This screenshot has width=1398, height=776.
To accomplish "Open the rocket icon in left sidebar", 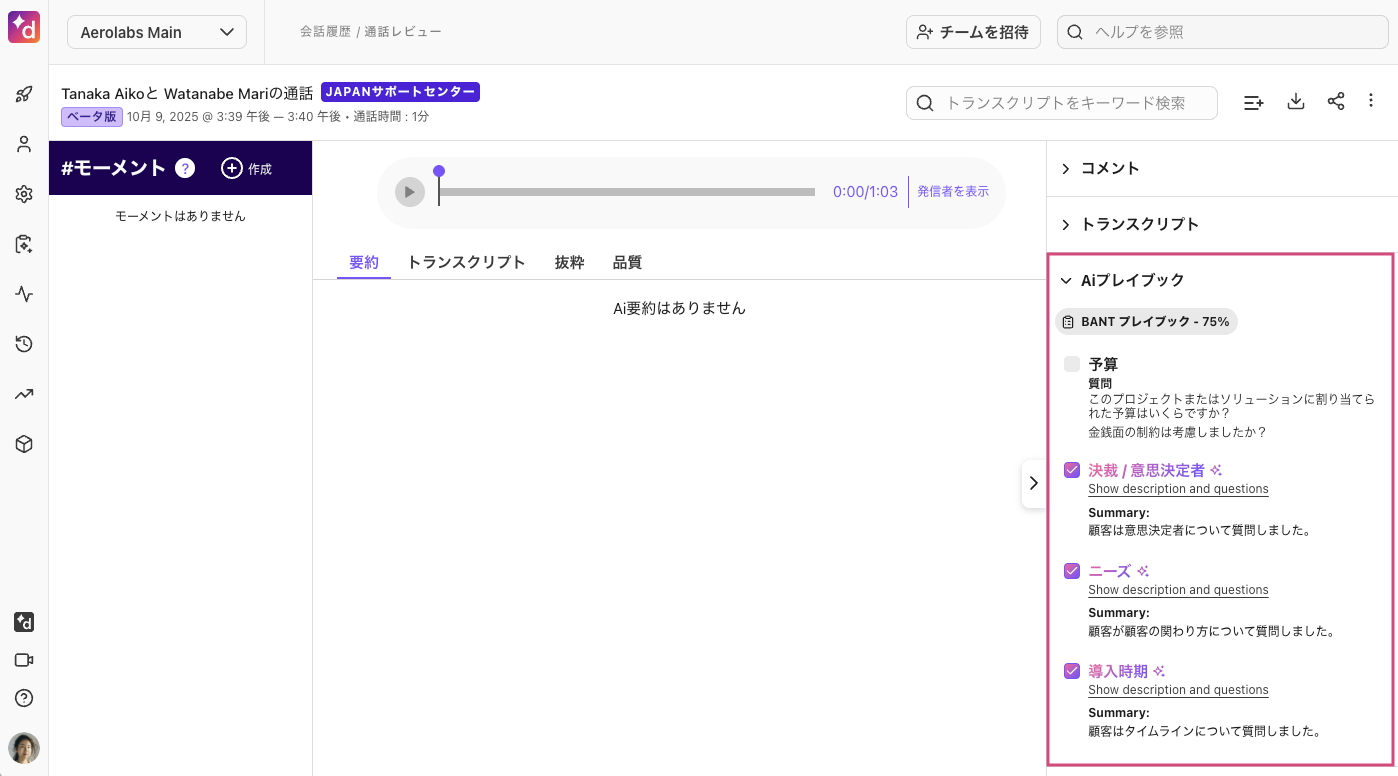I will (24, 95).
